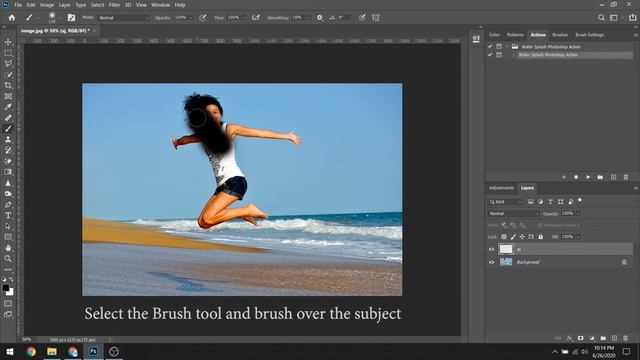
Task: Toggle lock all padlock in Layers panel
Action: [x=540, y=237]
